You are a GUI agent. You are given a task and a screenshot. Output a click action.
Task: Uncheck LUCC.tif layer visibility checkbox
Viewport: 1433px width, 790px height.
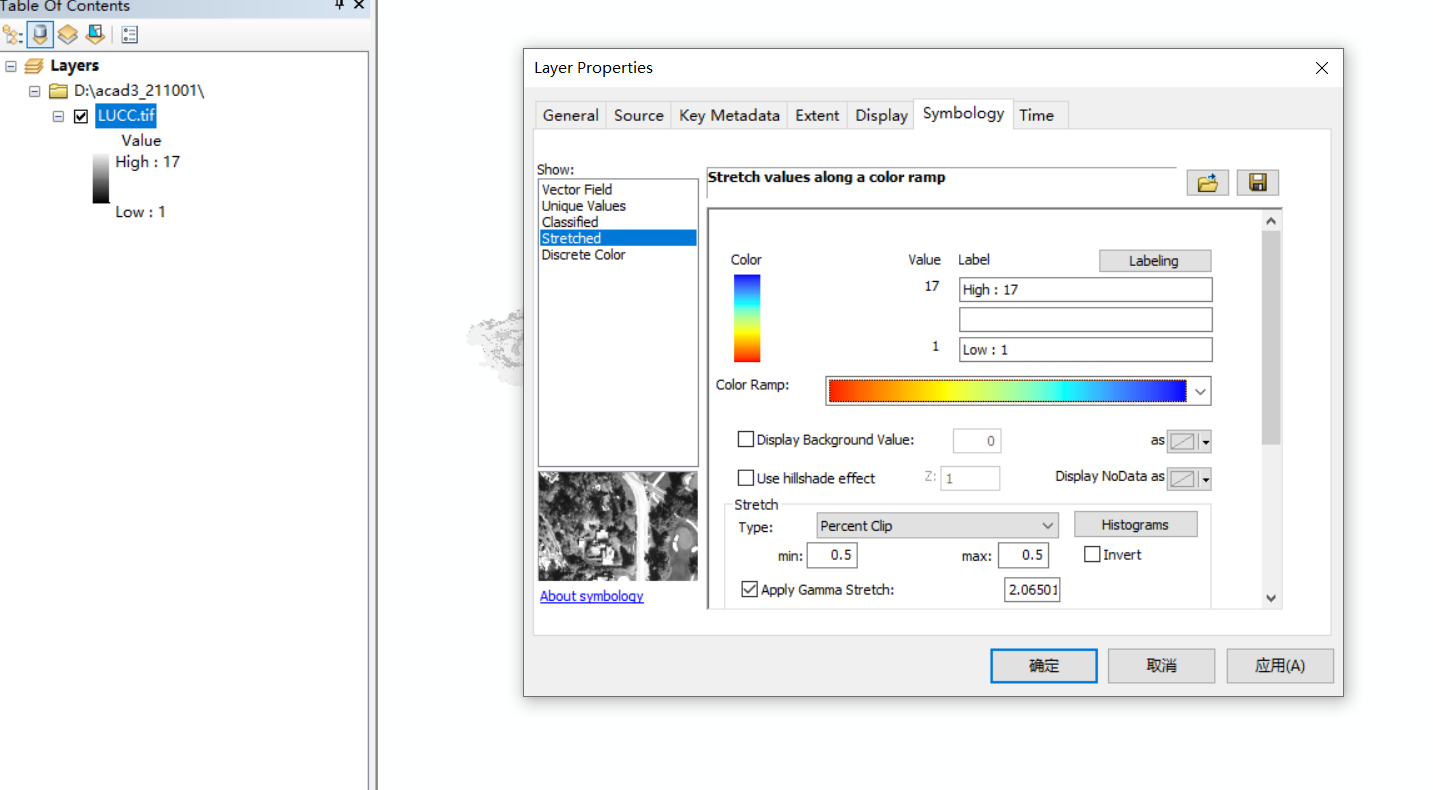[81, 116]
